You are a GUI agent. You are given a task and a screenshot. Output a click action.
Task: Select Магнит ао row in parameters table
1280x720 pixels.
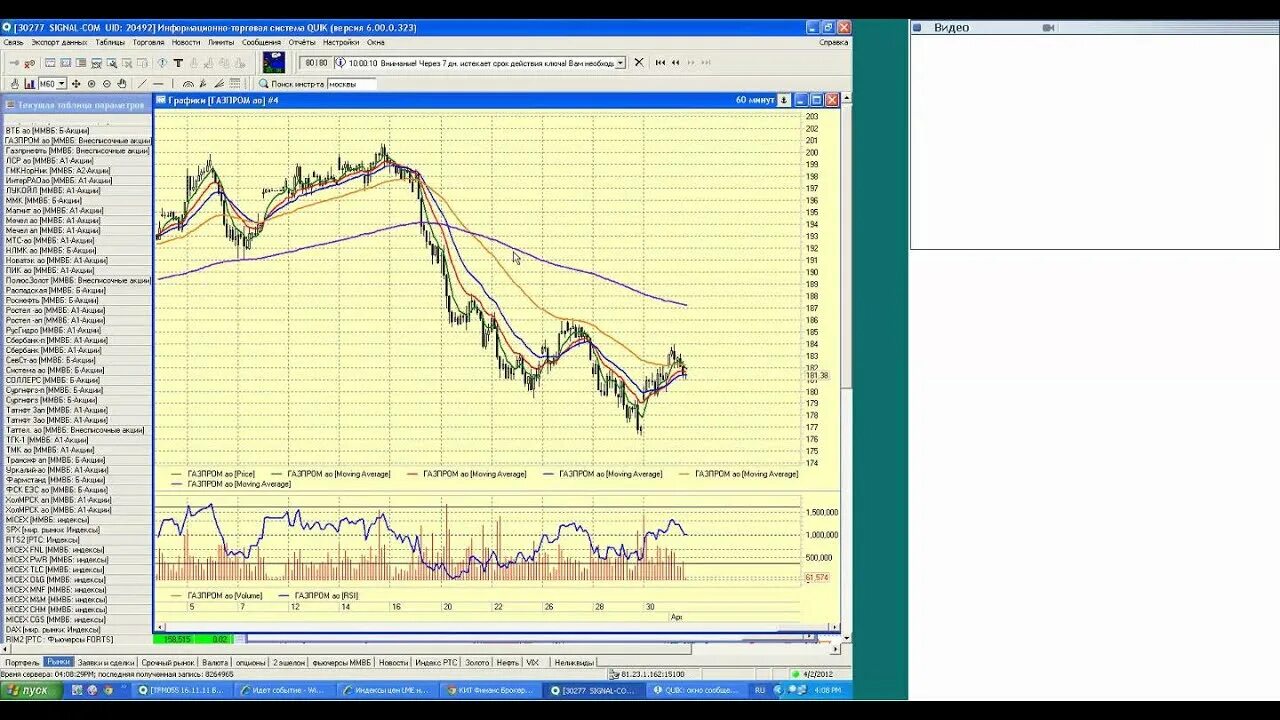click(77, 211)
